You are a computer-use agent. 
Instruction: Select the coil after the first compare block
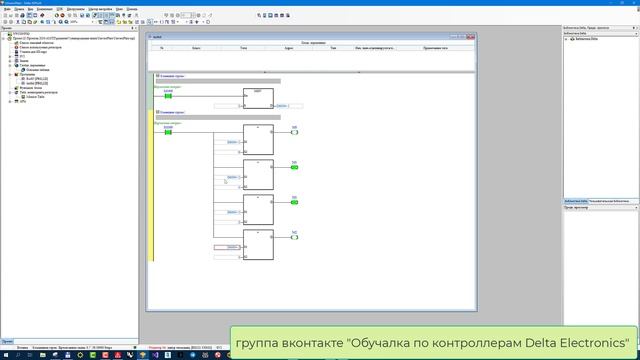coord(294,132)
